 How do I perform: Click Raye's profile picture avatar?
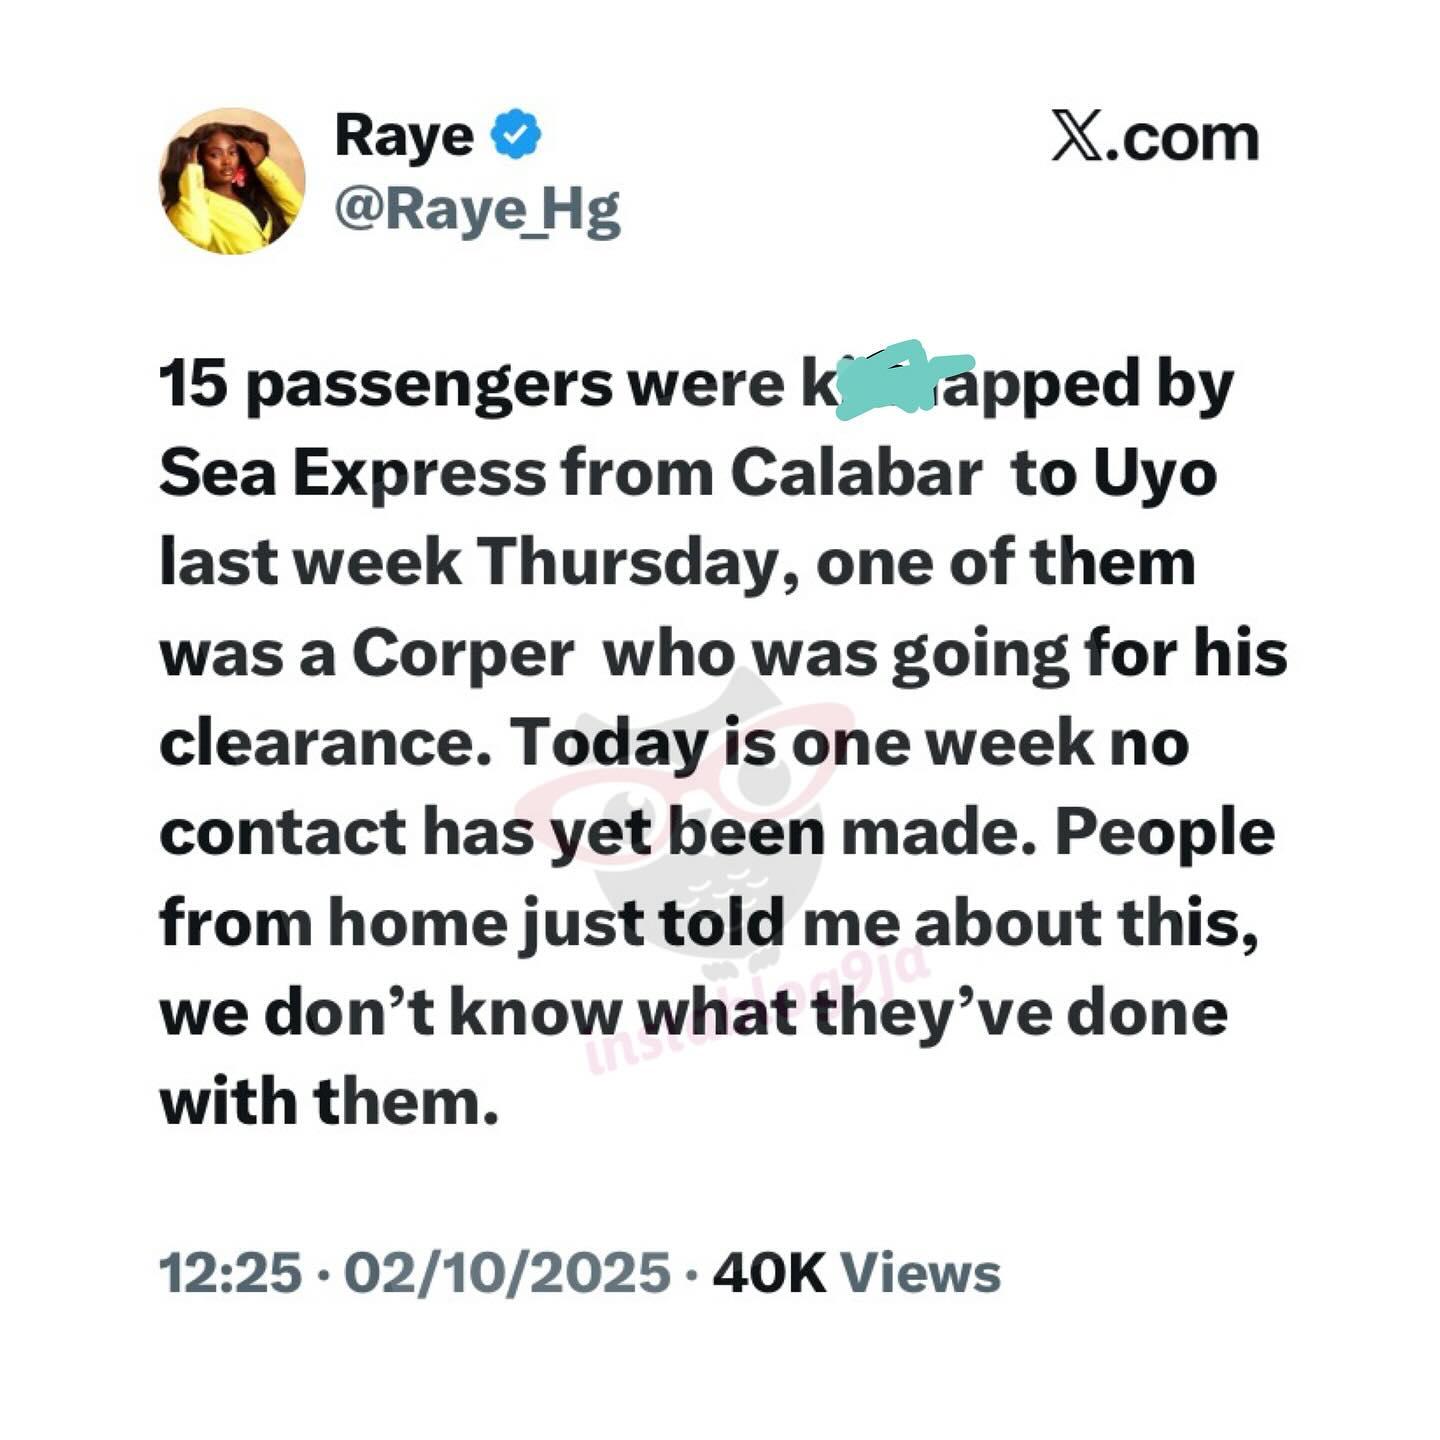232,181
